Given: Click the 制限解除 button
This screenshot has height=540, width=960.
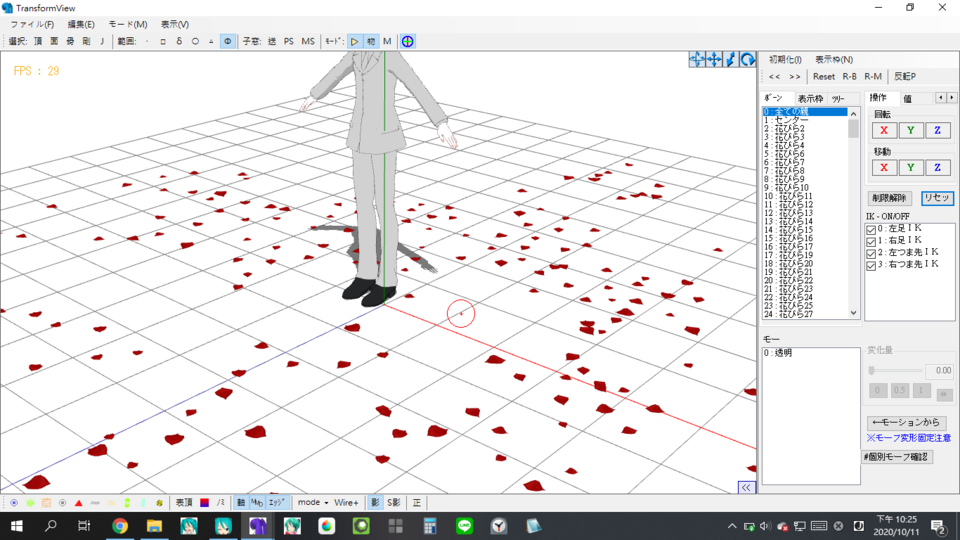Looking at the screenshot, I should coord(889,198).
